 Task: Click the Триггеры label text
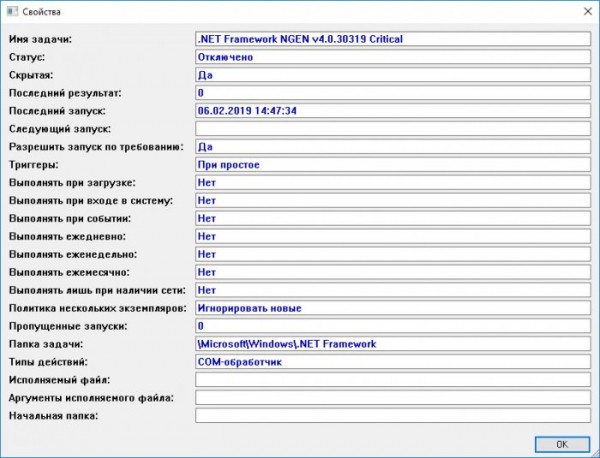(34, 165)
